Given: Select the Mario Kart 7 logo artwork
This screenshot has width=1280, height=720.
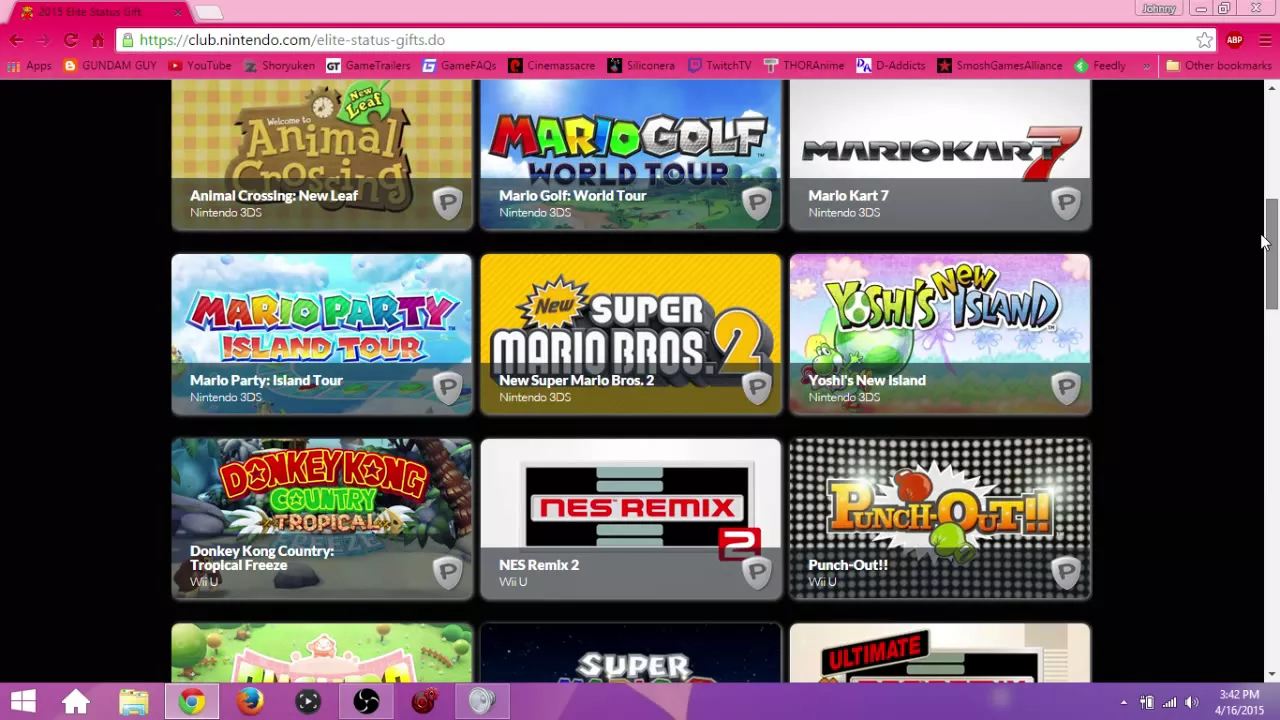Looking at the screenshot, I should coord(940,152).
